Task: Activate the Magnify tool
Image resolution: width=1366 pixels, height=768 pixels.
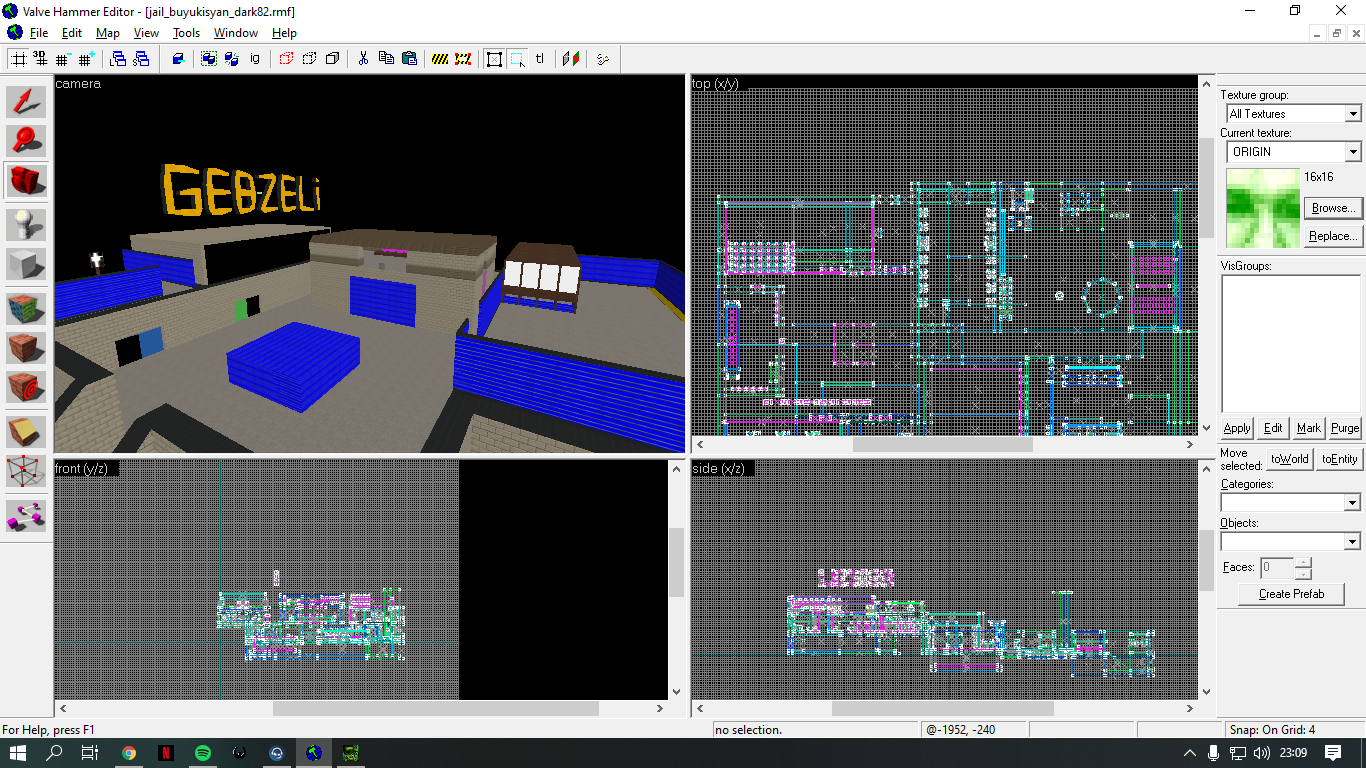Action: click(26, 141)
